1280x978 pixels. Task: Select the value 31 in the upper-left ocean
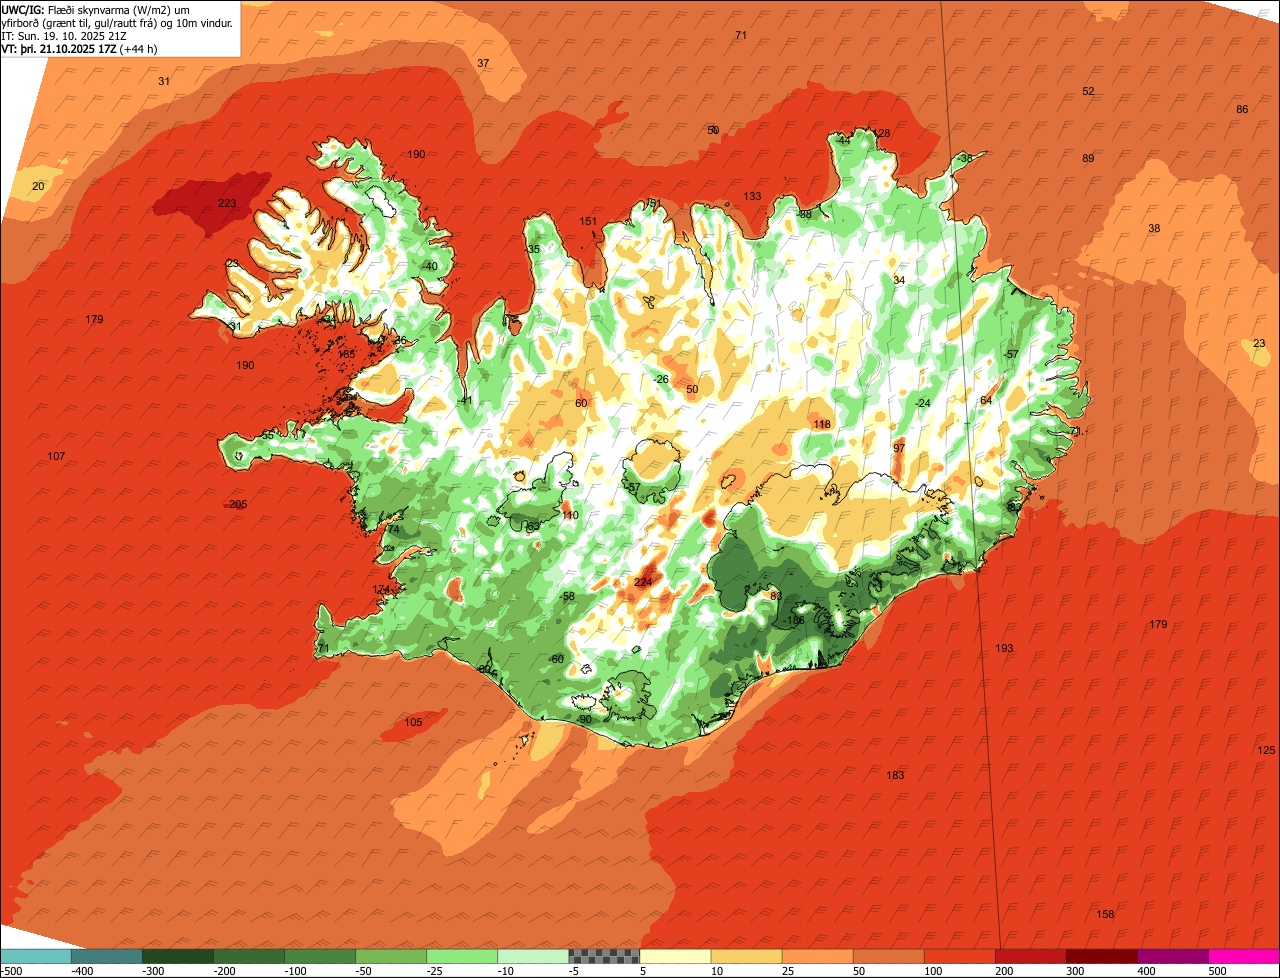(x=164, y=81)
